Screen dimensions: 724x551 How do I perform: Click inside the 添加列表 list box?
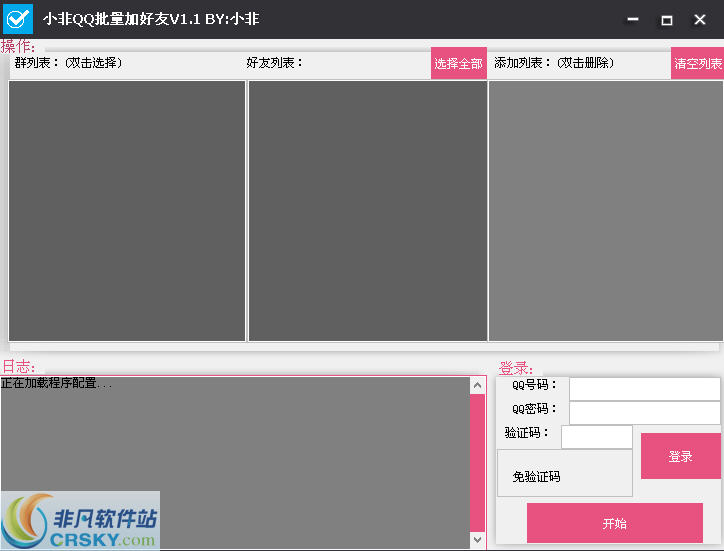606,211
